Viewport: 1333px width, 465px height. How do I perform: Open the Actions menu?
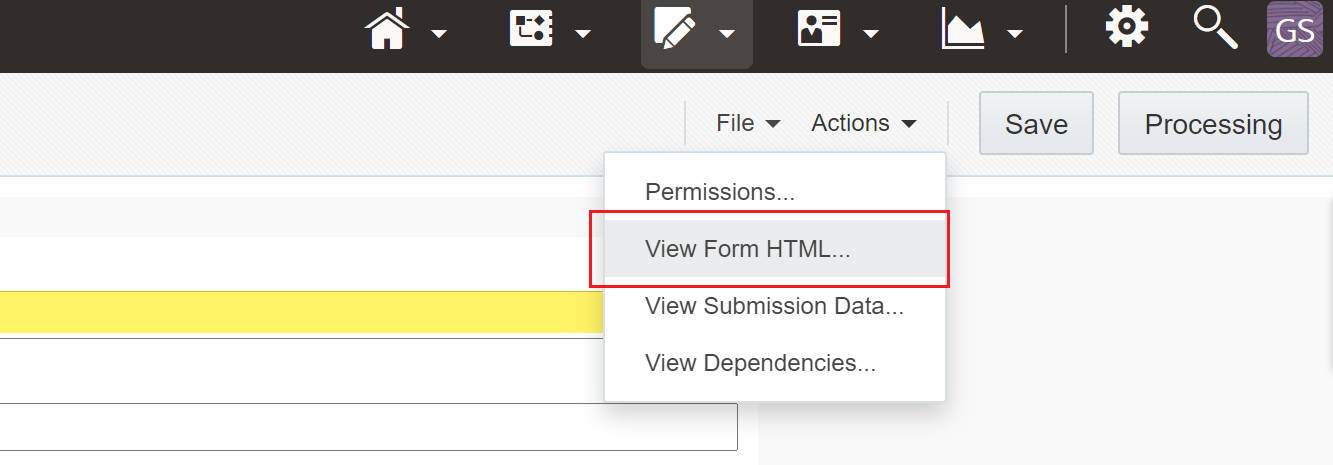[864, 123]
